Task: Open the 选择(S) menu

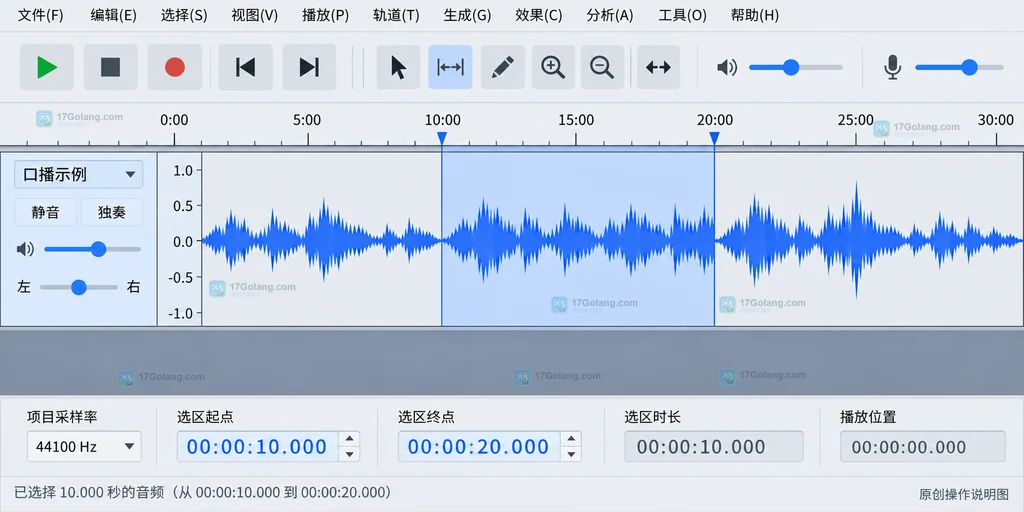Action: pyautogui.click(x=184, y=16)
